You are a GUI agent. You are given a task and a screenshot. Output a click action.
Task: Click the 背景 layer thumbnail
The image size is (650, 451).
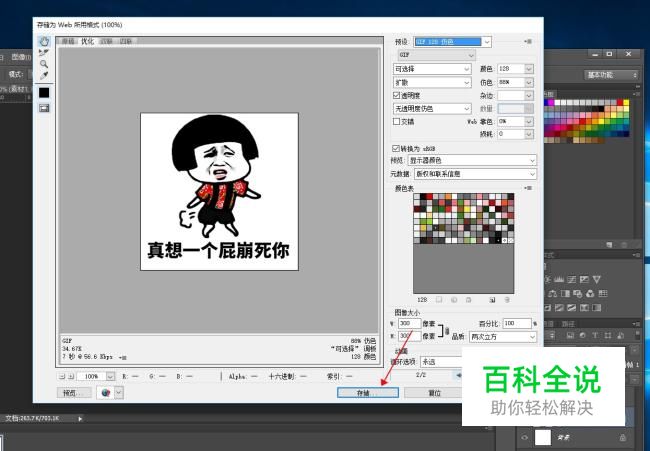coord(543,437)
